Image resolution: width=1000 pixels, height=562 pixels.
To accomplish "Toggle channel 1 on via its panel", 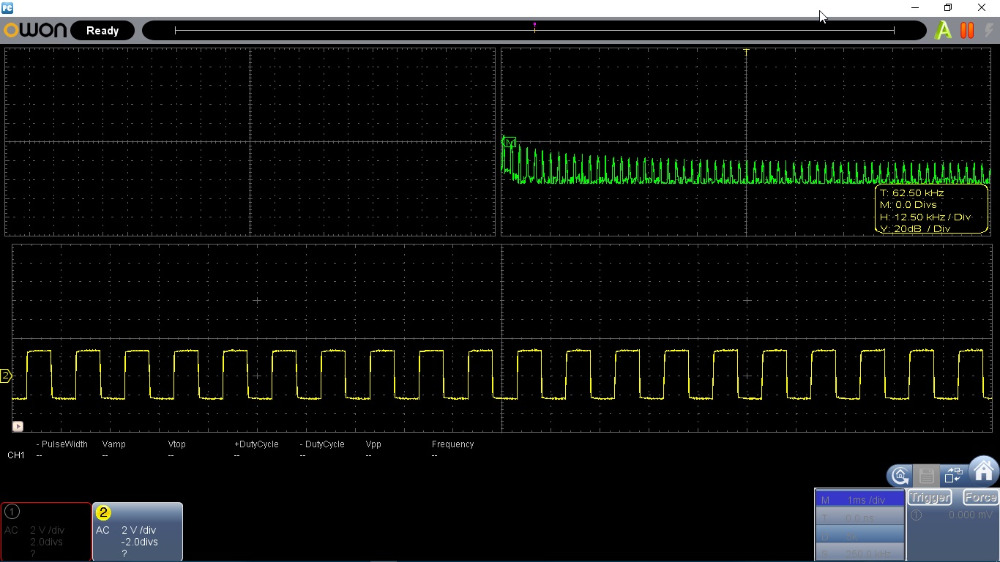I will (46, 532).
